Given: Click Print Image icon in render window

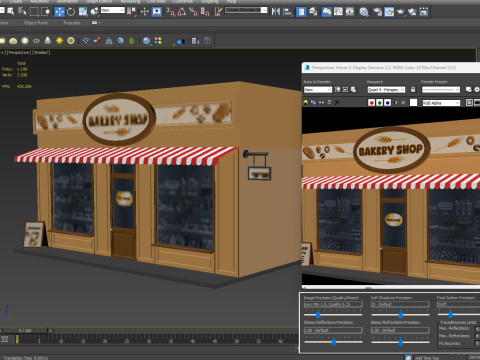Looking at the screenshot, I should coord(329,103).
